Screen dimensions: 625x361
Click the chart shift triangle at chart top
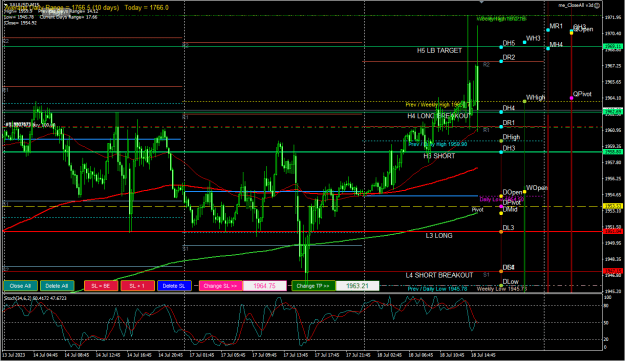pyautogui.click(x=482, y=2)
